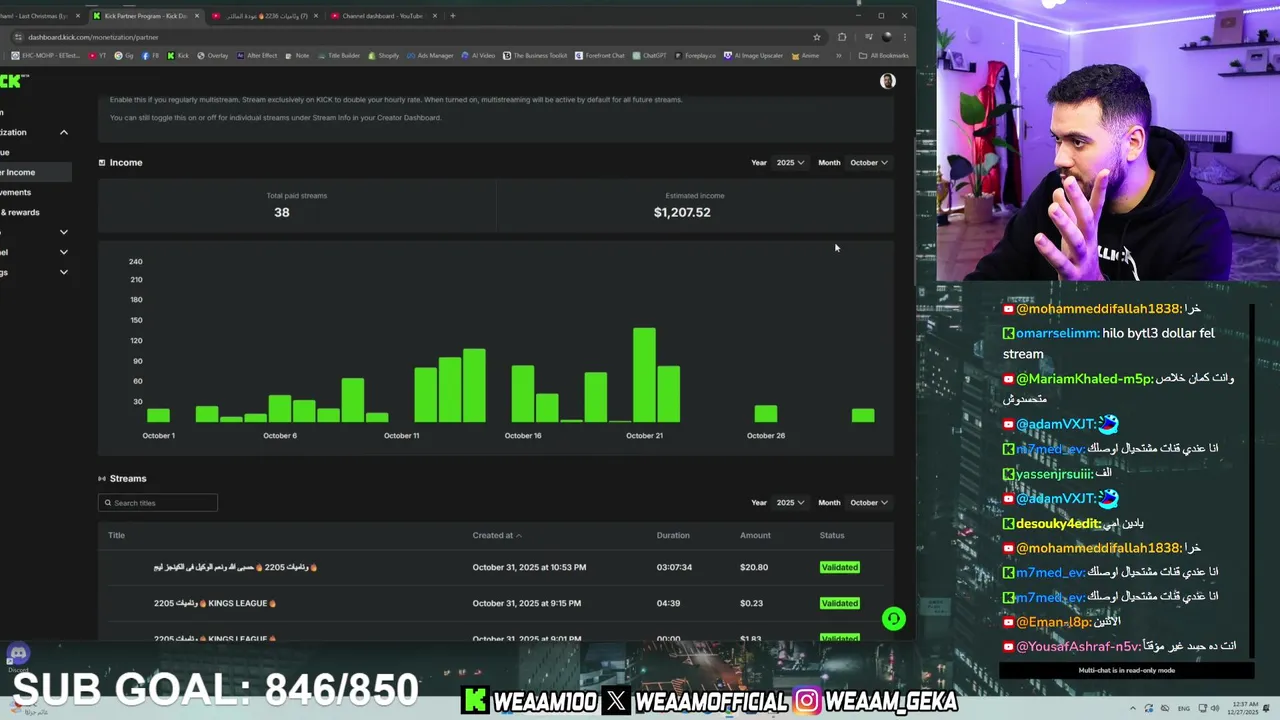Switch to the YouTube 2236 stream tab
This screenshot has width=1280, height=720.
pyautogui.click(x=264, y=16)
